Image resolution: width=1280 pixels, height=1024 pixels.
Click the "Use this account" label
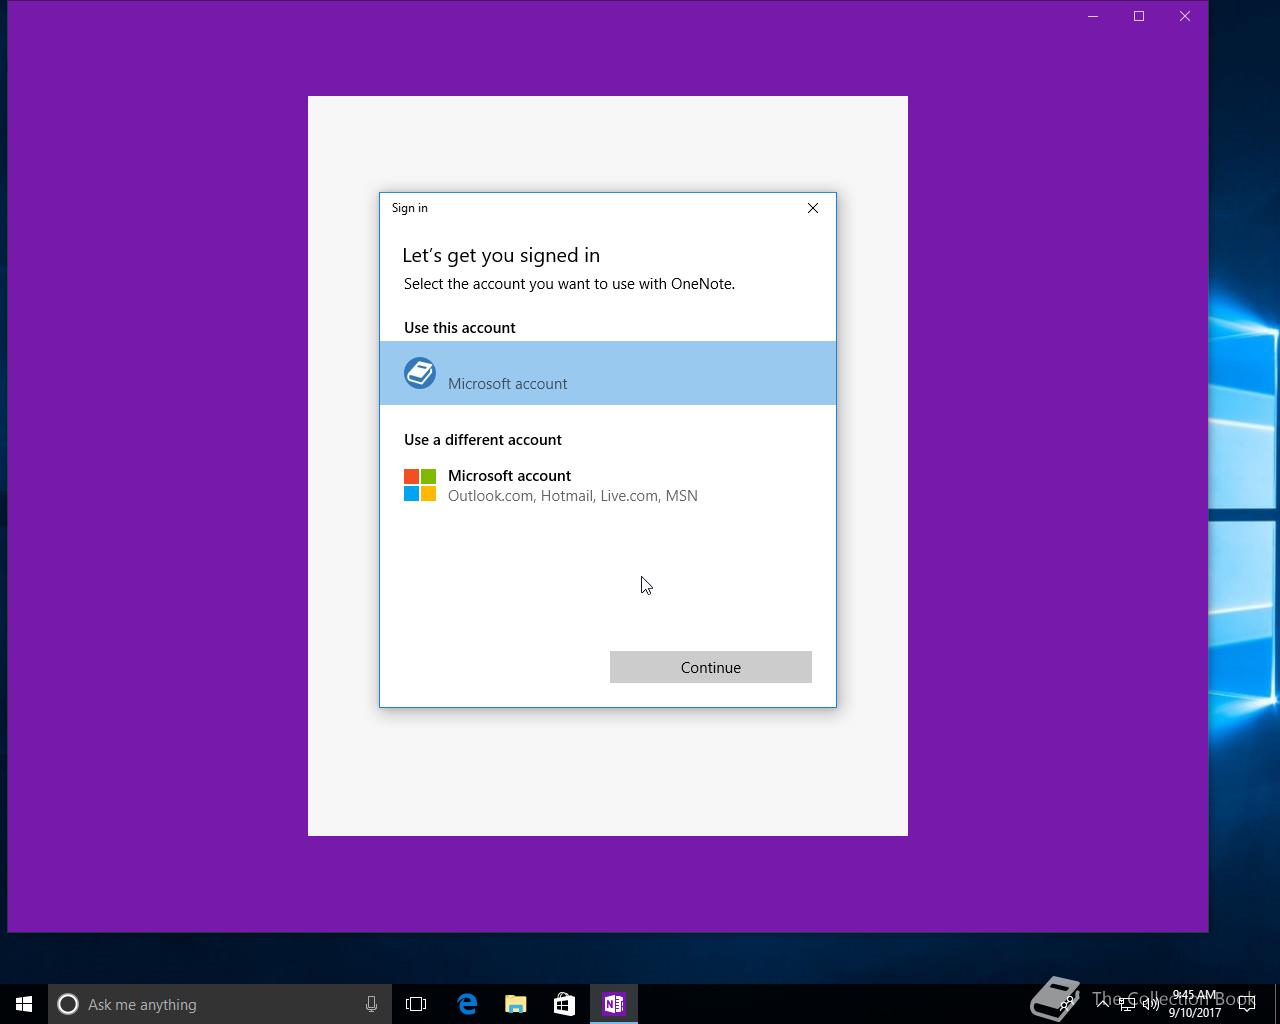[460, 327]
